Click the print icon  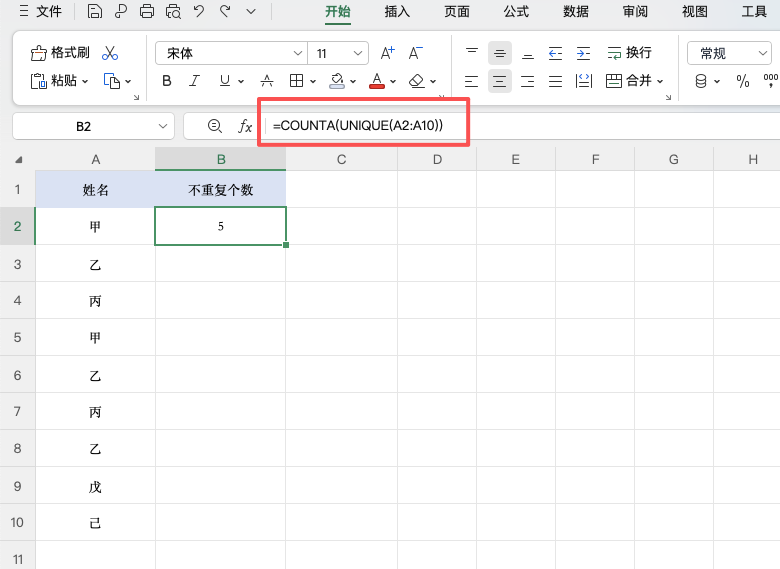147,11
